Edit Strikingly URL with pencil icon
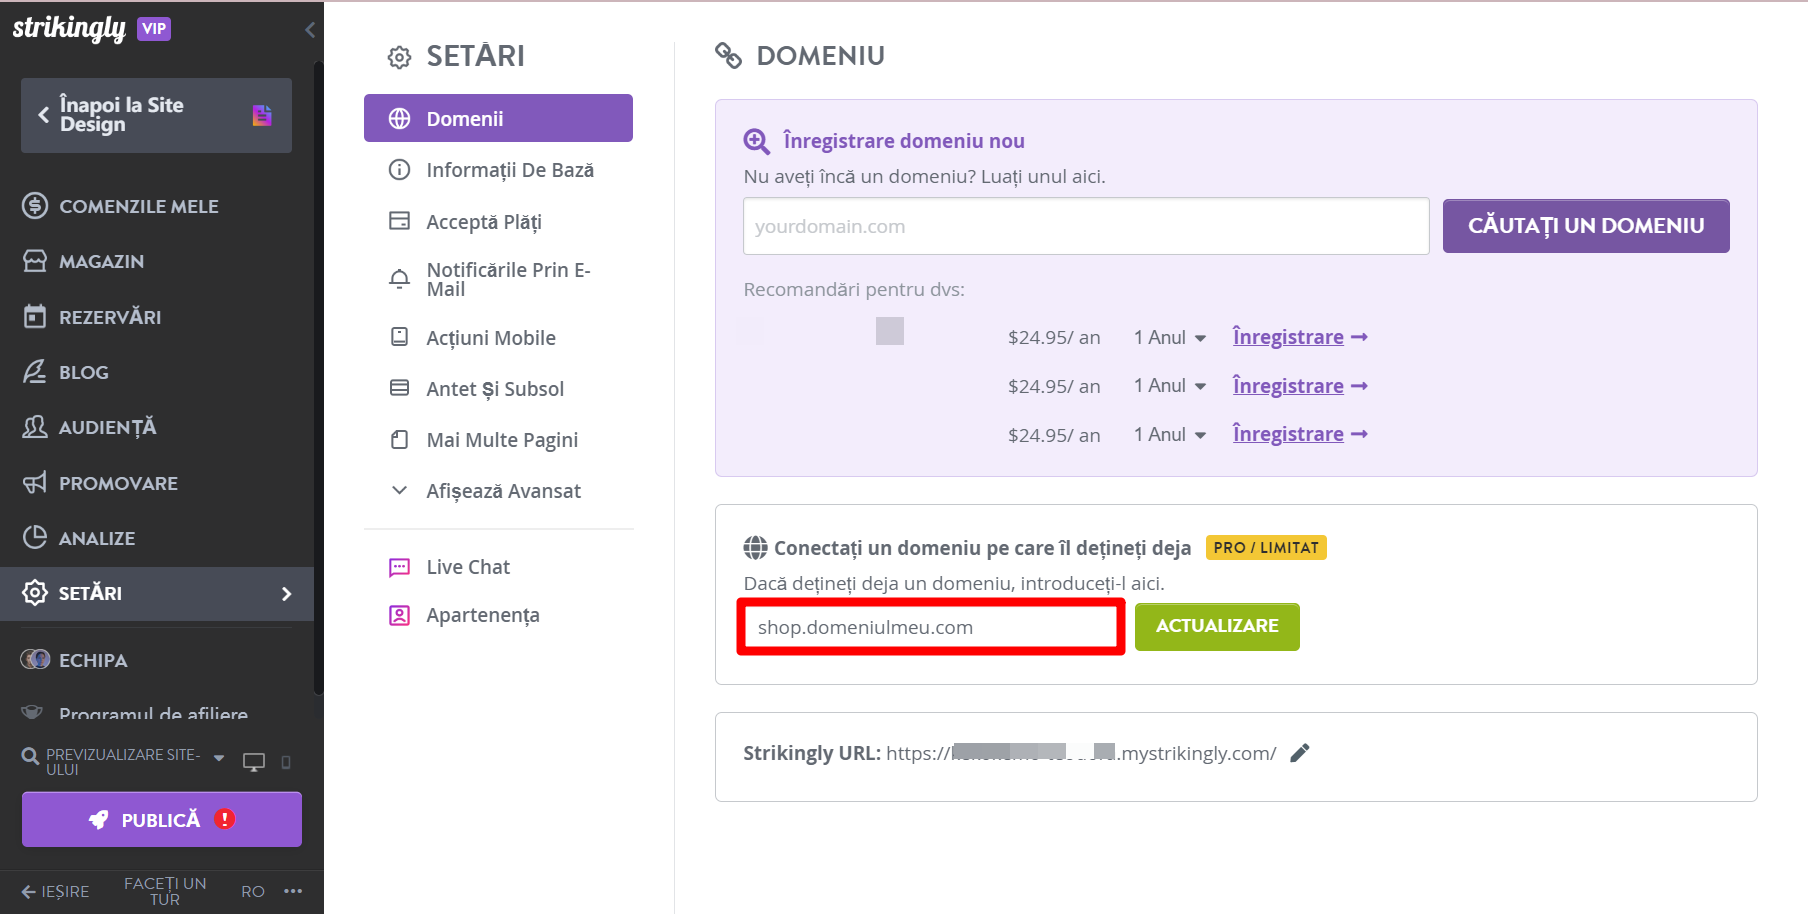 point(1299,753)
